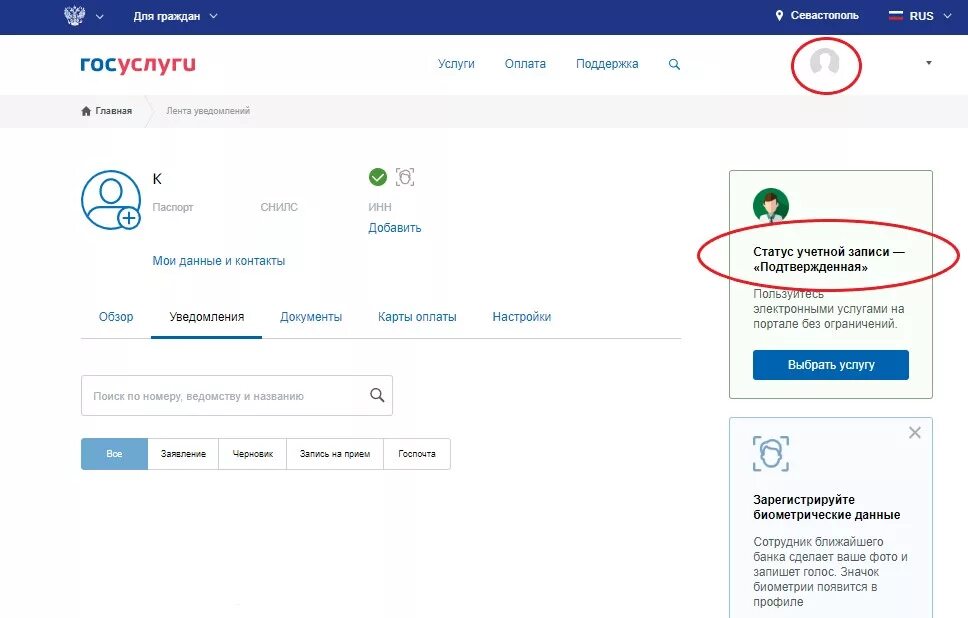The width and height of the screenshot is (968, 618).
Task: Click the biometric face icon in the card
Action: [x=771, y=454]
